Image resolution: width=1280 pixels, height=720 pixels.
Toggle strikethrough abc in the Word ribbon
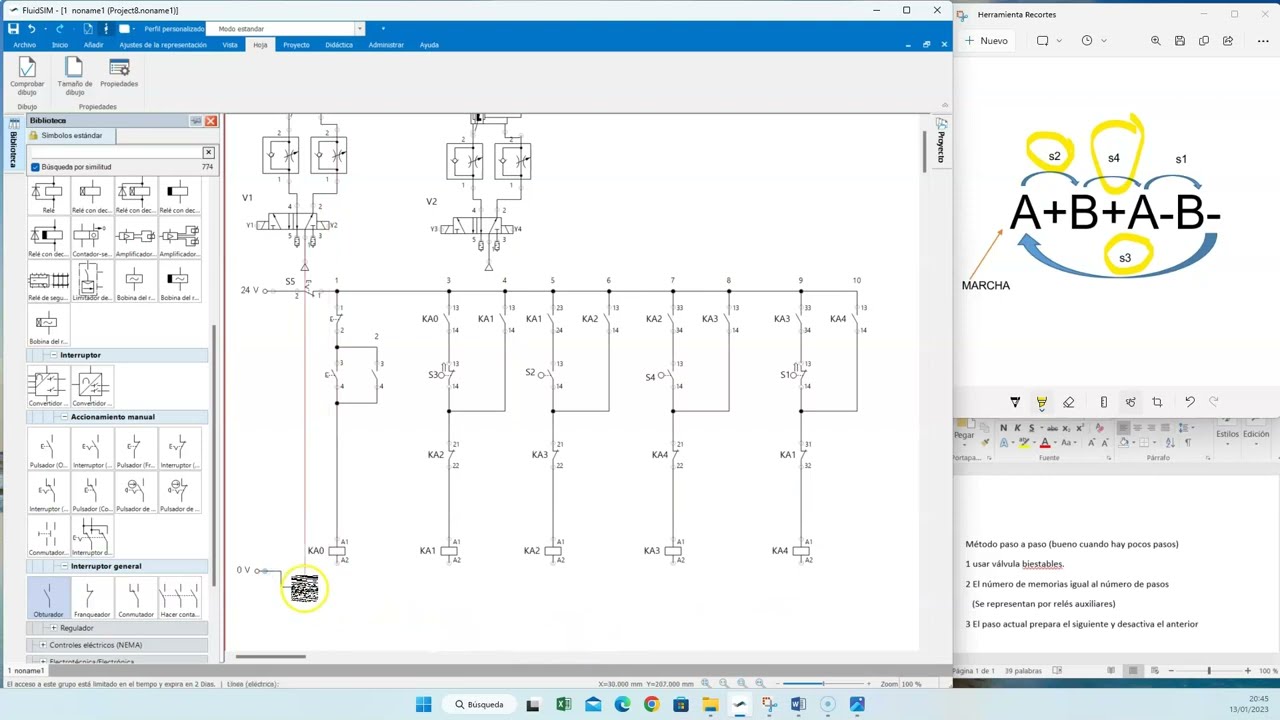[x=1052, y=428]
